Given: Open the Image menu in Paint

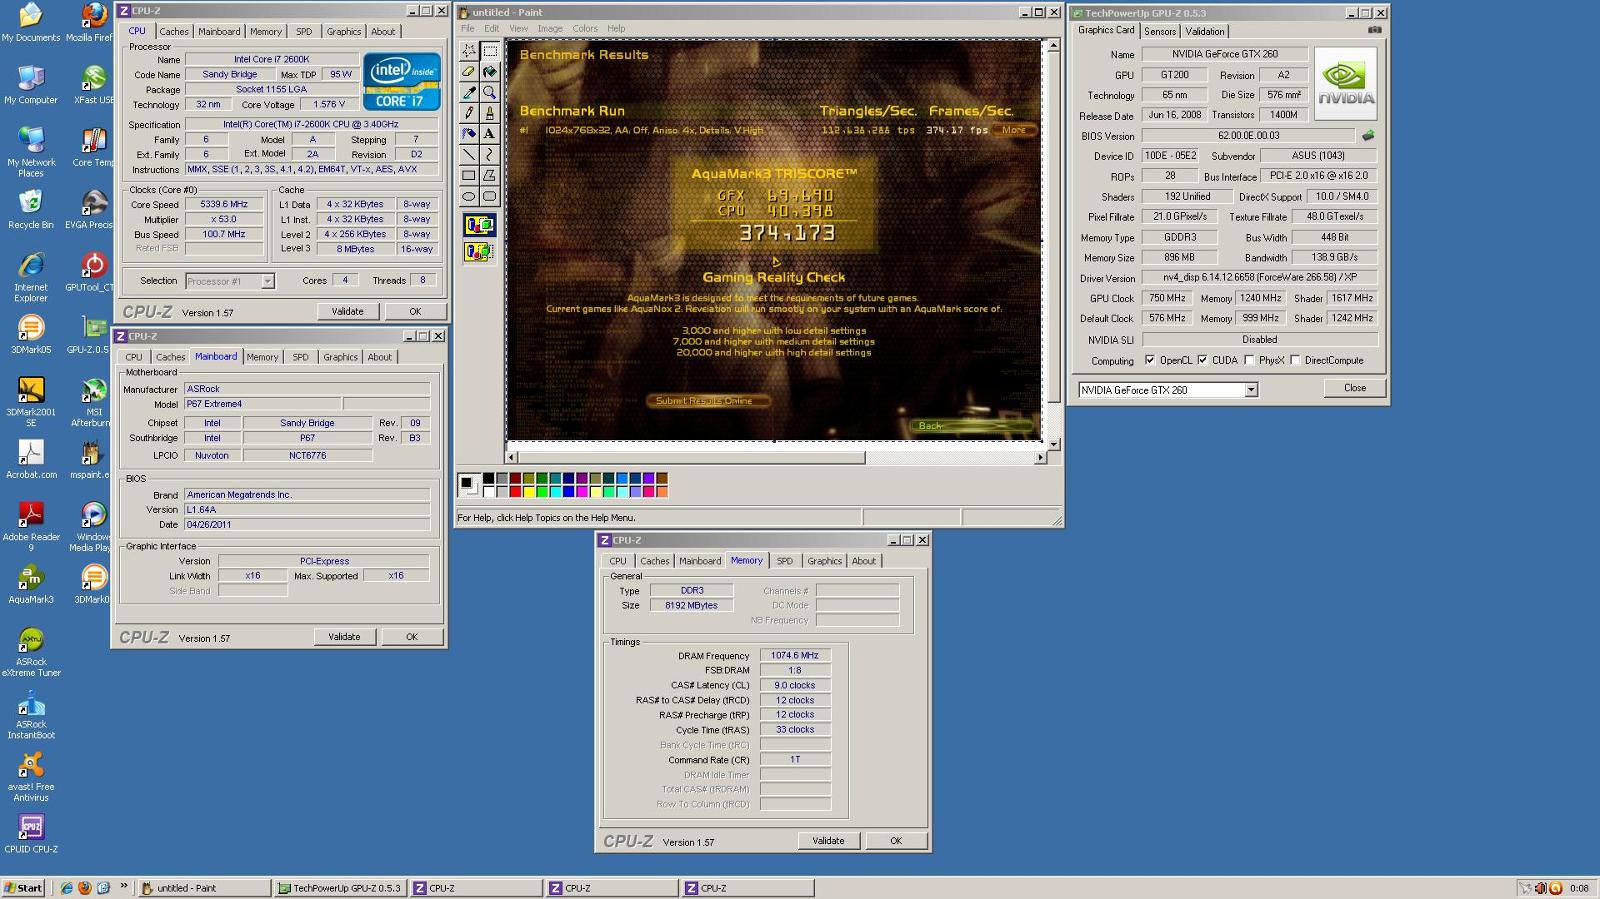Looking at the screenshot, I should (550, 29).
